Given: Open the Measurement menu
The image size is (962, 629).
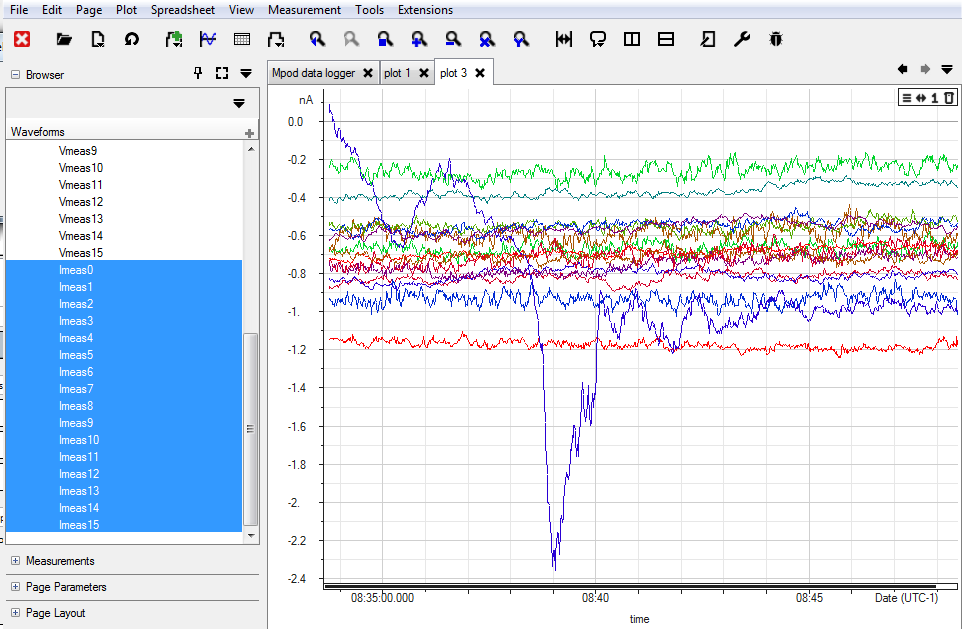Looking at the screenshot, I should pos(304,10).
